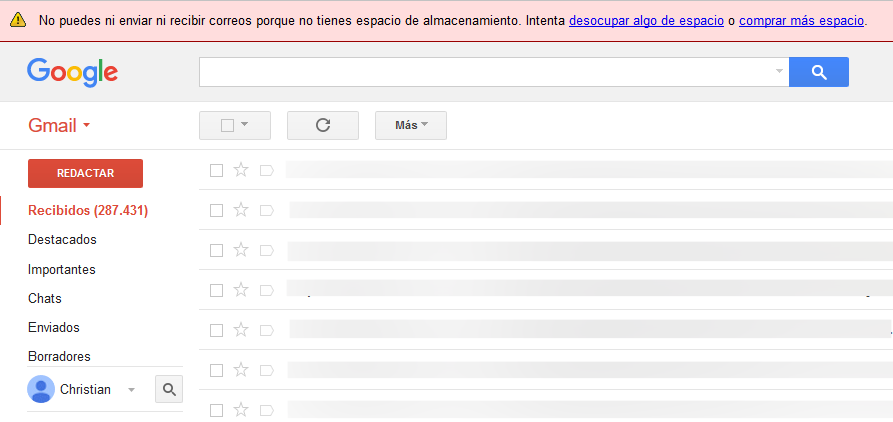Viewport: 893px width, 422px height.
Task: Click the blue magnifier search button
Action: pos(819,72)
